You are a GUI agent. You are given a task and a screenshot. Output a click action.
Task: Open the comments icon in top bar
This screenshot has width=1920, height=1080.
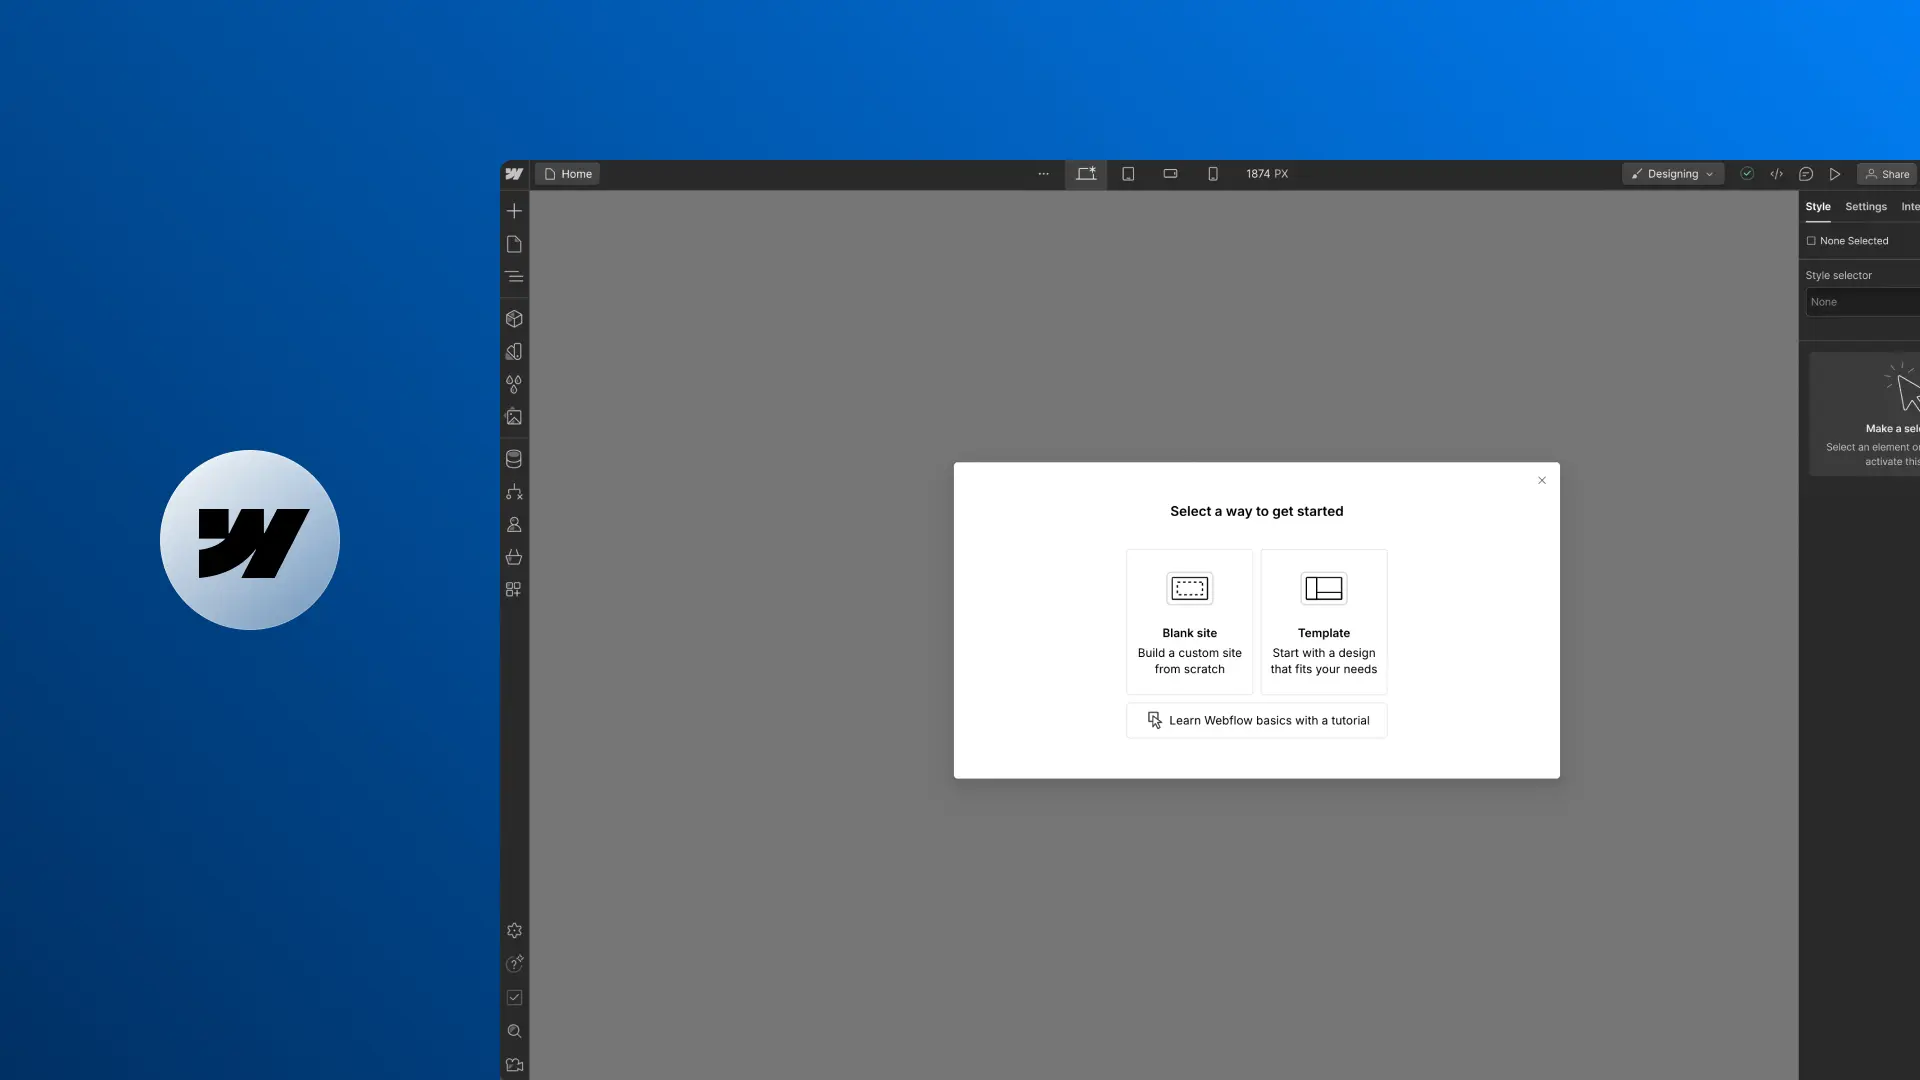coord(1806,174)
